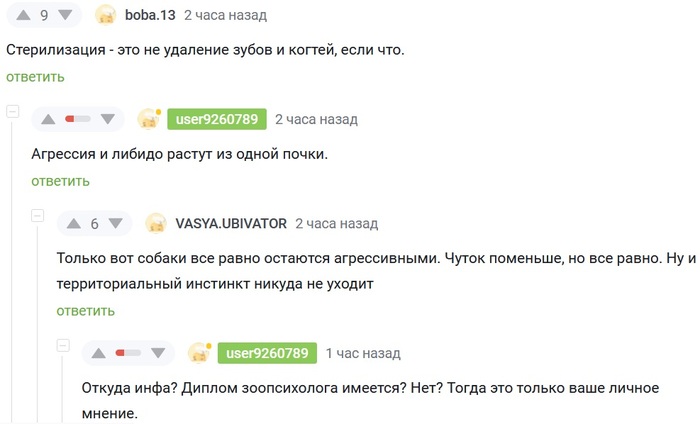Downvote boba.13's comment
This screenshot has width=700, height=424.
(65, 15)
